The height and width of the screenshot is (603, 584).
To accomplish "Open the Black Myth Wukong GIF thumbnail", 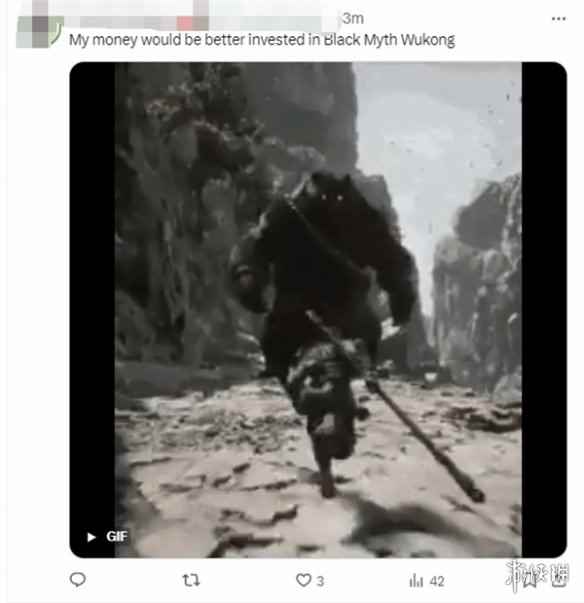I will click(x=318, y=310).
